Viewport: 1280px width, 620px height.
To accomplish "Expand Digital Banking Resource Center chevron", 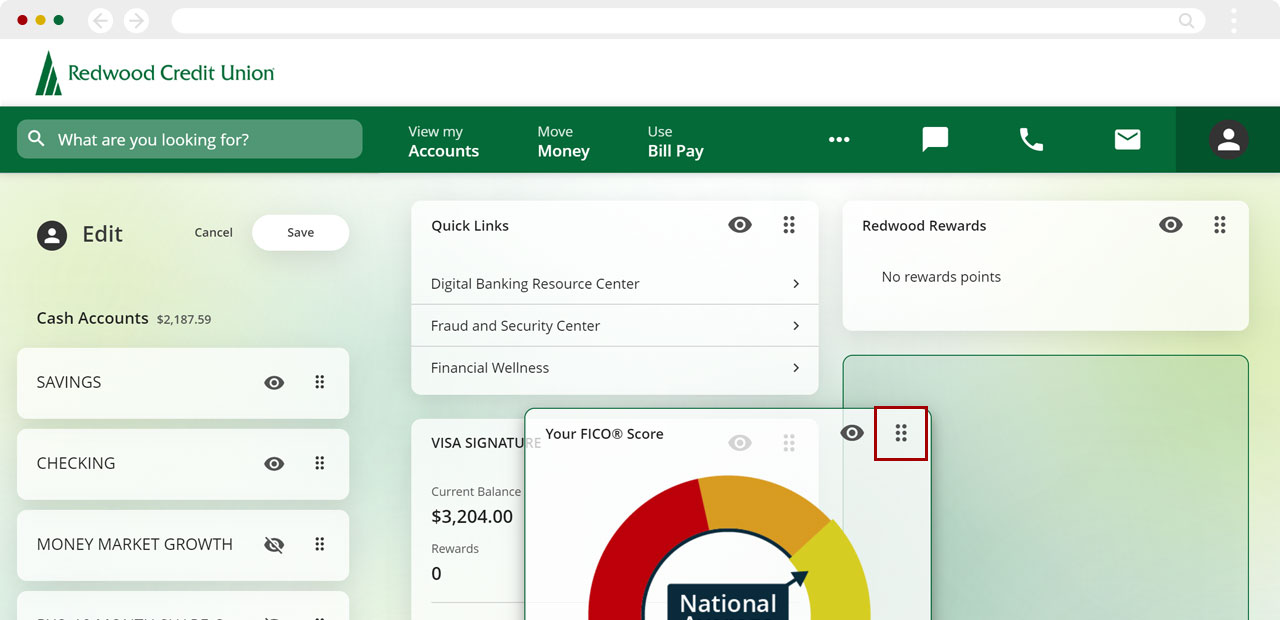I will [x=796, y=284].
